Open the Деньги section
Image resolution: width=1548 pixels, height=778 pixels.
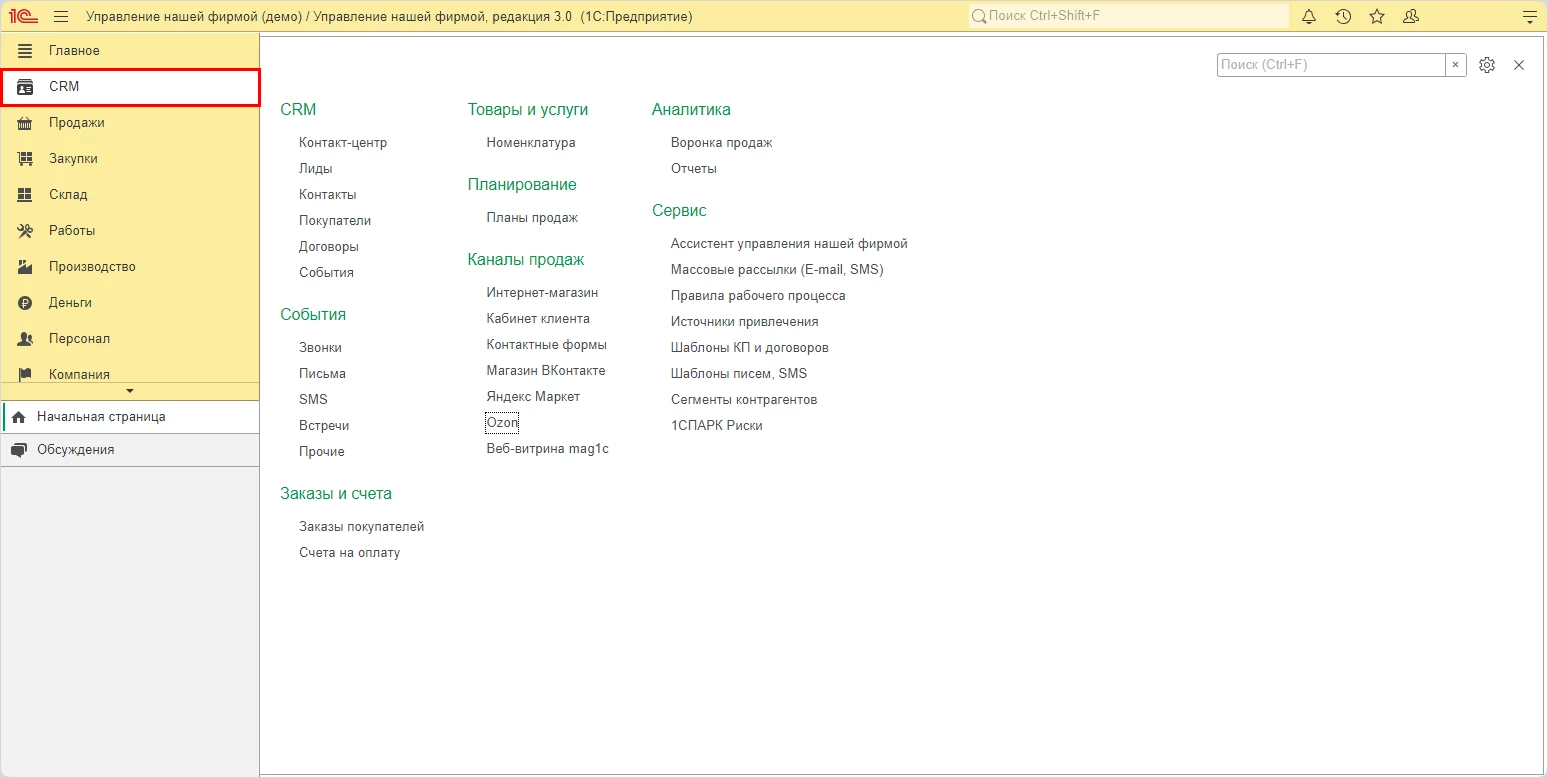[x=130, y=302]
